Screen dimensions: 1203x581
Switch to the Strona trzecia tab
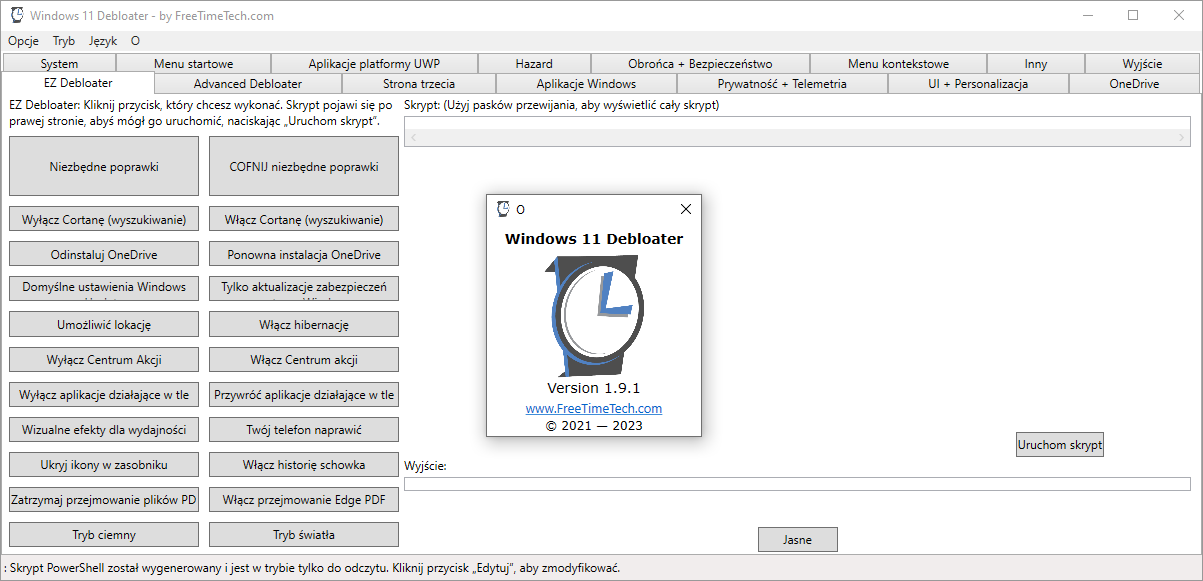(419, 84)
